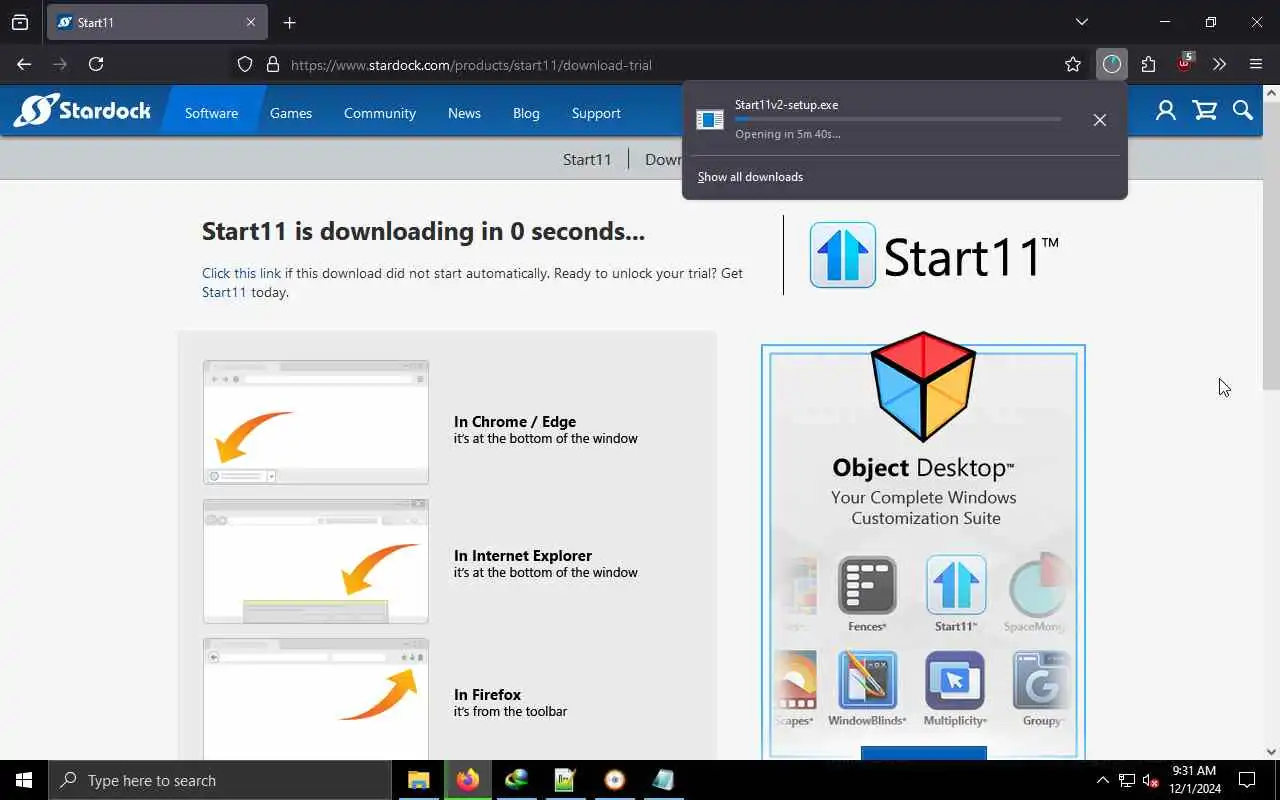
Task: Click the Start11 product logo
Action: [933, 255]
